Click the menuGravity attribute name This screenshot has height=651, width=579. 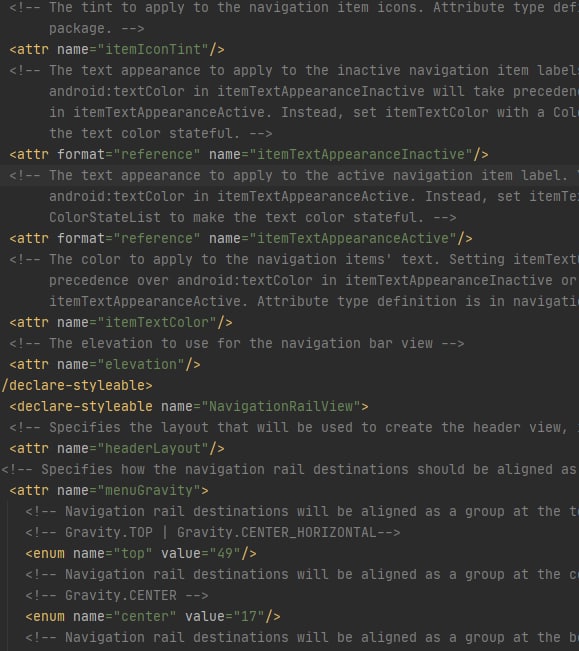pos(149,490)
